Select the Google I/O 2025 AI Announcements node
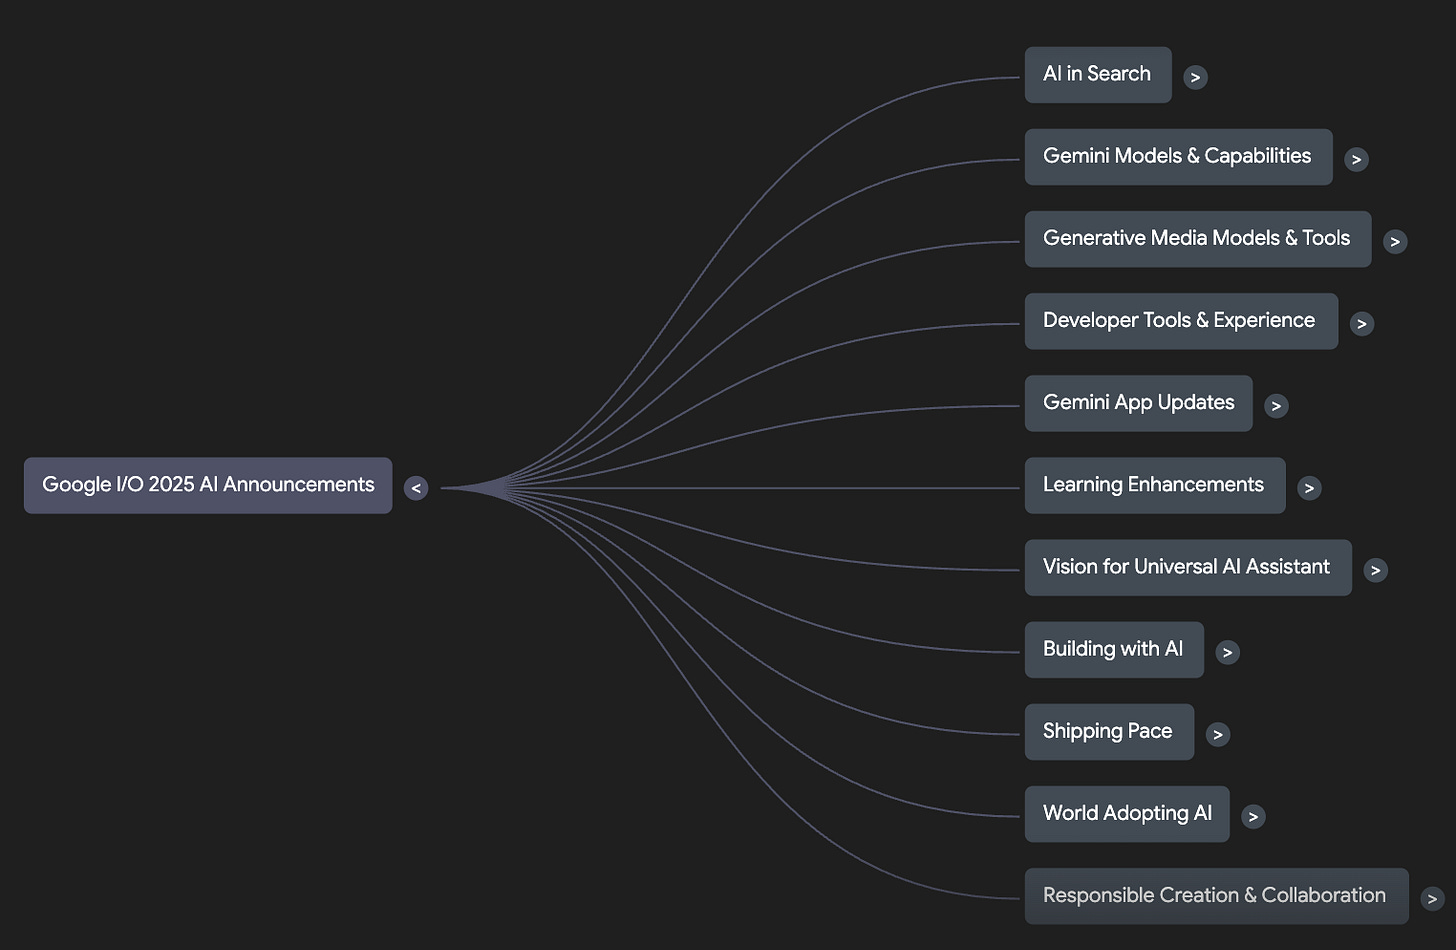1456x950 pixels. [x=208, y=485]
